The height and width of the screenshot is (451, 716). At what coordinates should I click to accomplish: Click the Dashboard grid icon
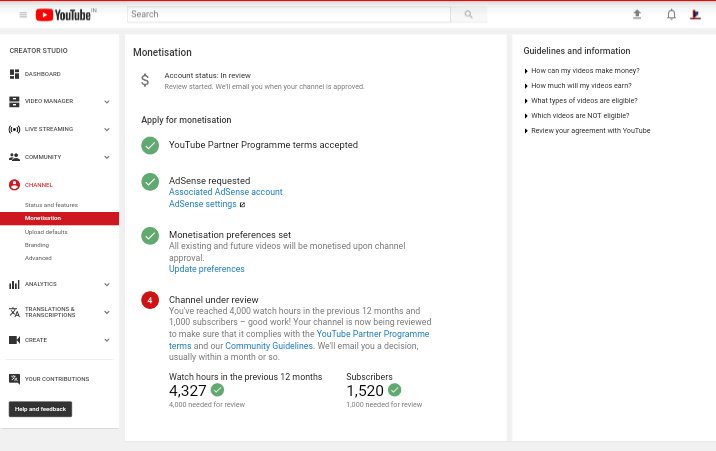15,74
